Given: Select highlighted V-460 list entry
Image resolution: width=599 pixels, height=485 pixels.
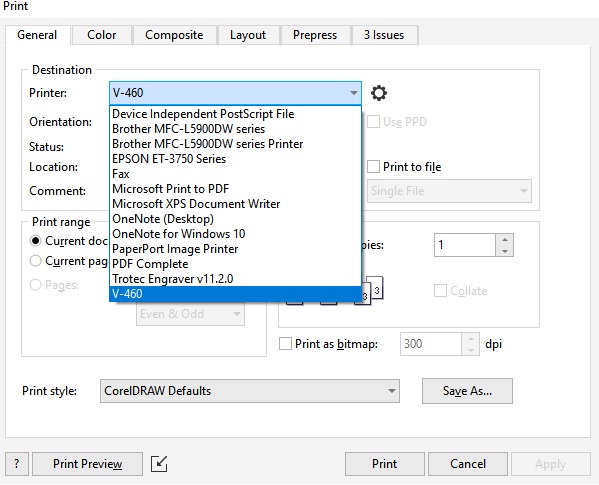Looking at the screenshot, I should click(235, 294).
